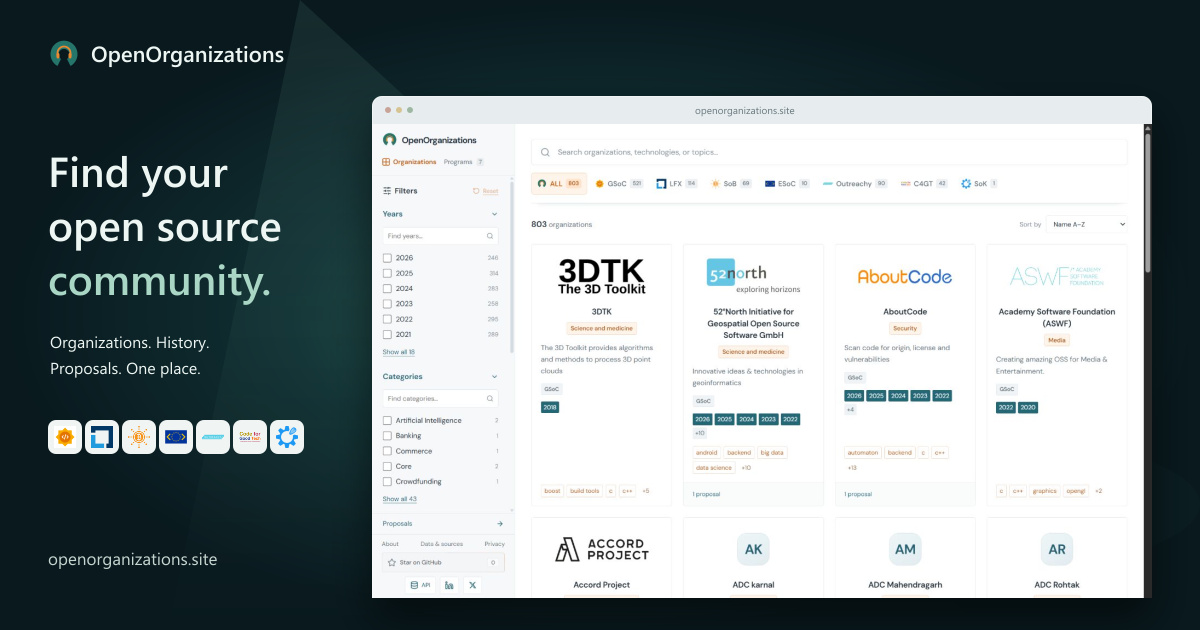Click the LFX blue square badge on banner
The height and width of the screenshot is (630, 1200).
[x=102, y=437]
